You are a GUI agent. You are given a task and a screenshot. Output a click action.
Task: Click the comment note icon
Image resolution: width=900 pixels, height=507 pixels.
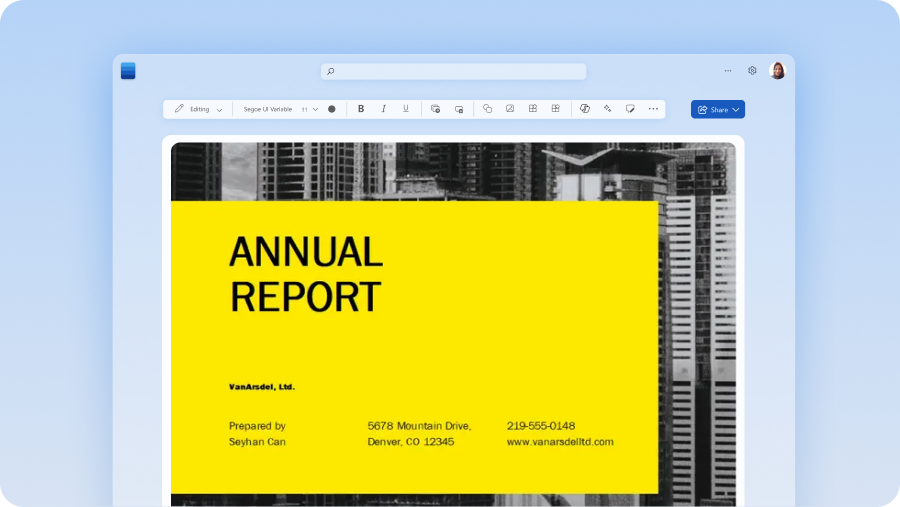(x=630, y=109)
